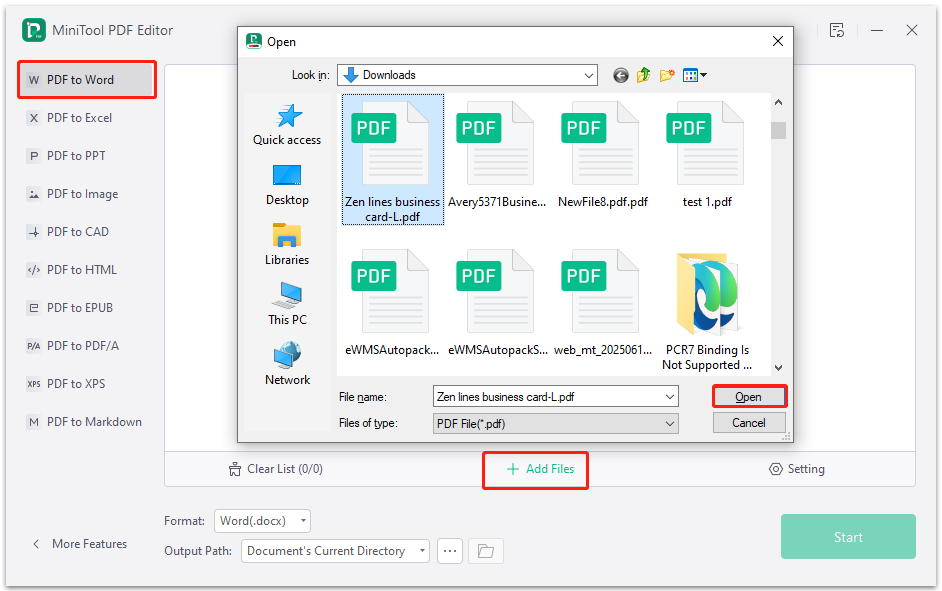Screen dimensions: 942x591
Task: Click Open to load the file
Action: click(749, 396)
